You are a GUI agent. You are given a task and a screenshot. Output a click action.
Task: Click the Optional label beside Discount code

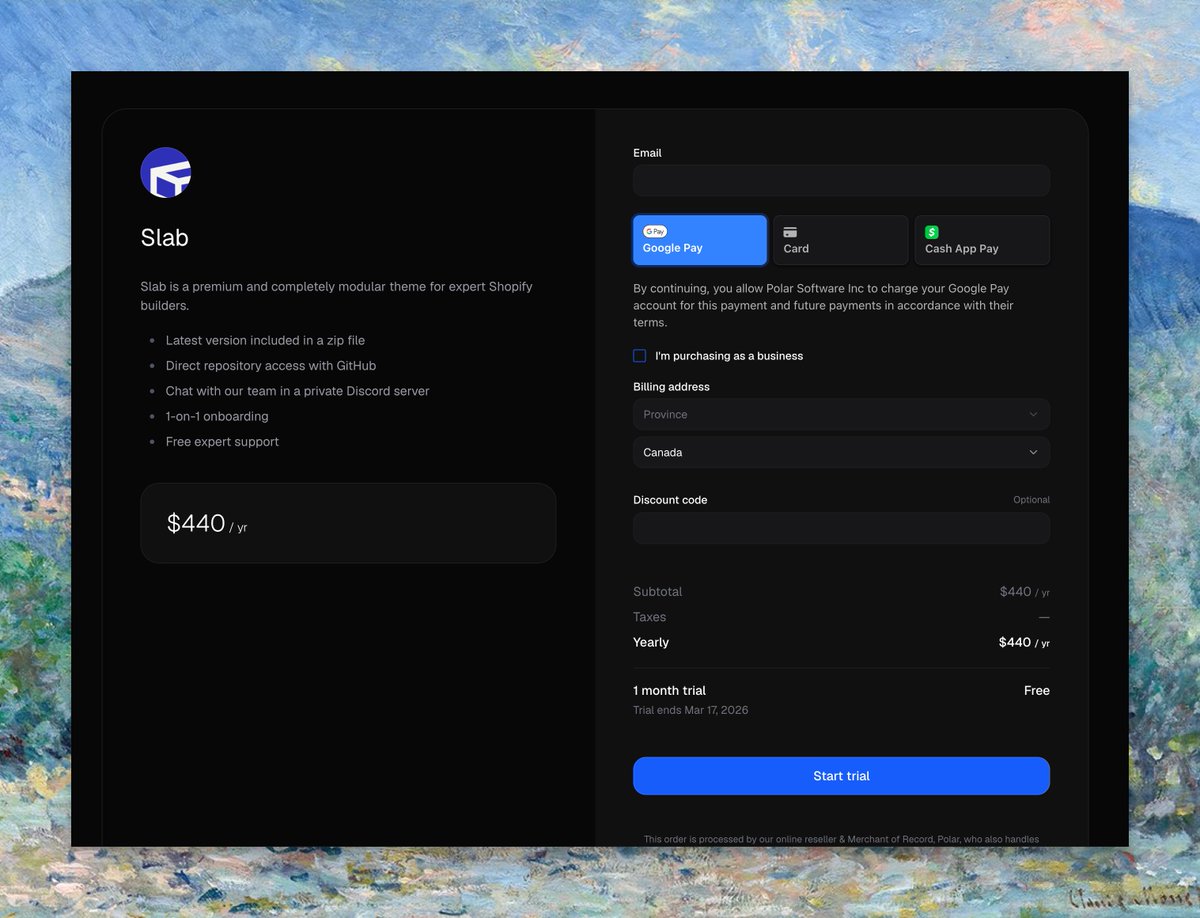coord(1031,500)
